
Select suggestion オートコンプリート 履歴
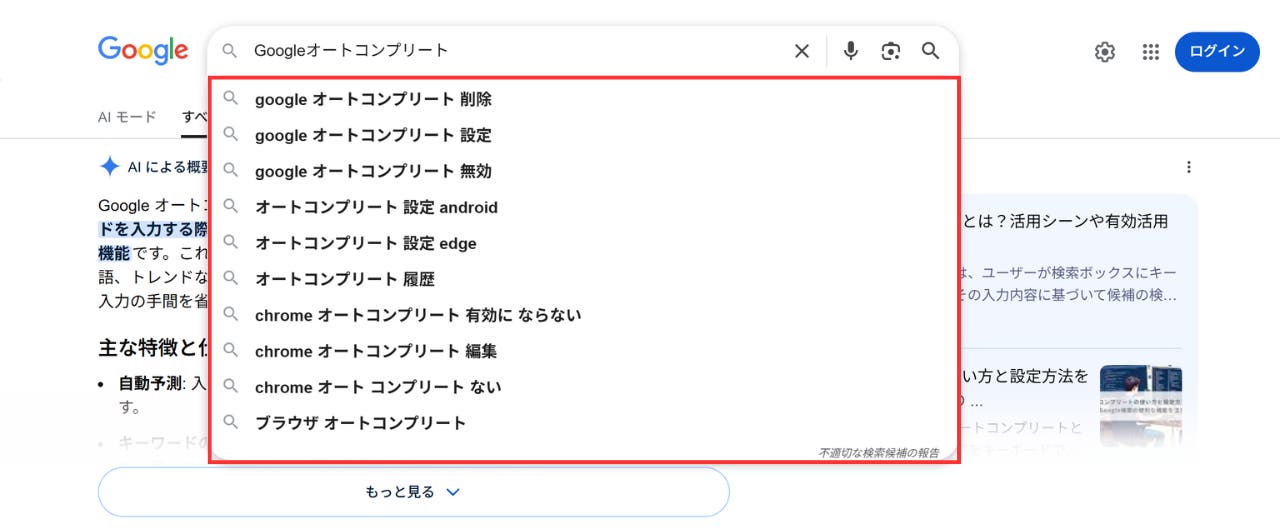pos(584,279)
